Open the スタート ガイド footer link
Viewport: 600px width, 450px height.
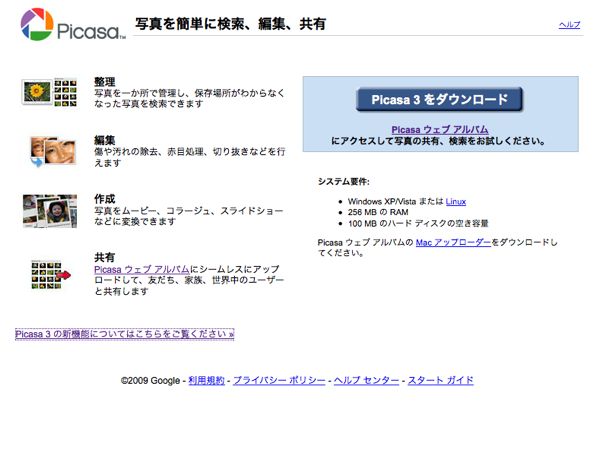[440, 380]
